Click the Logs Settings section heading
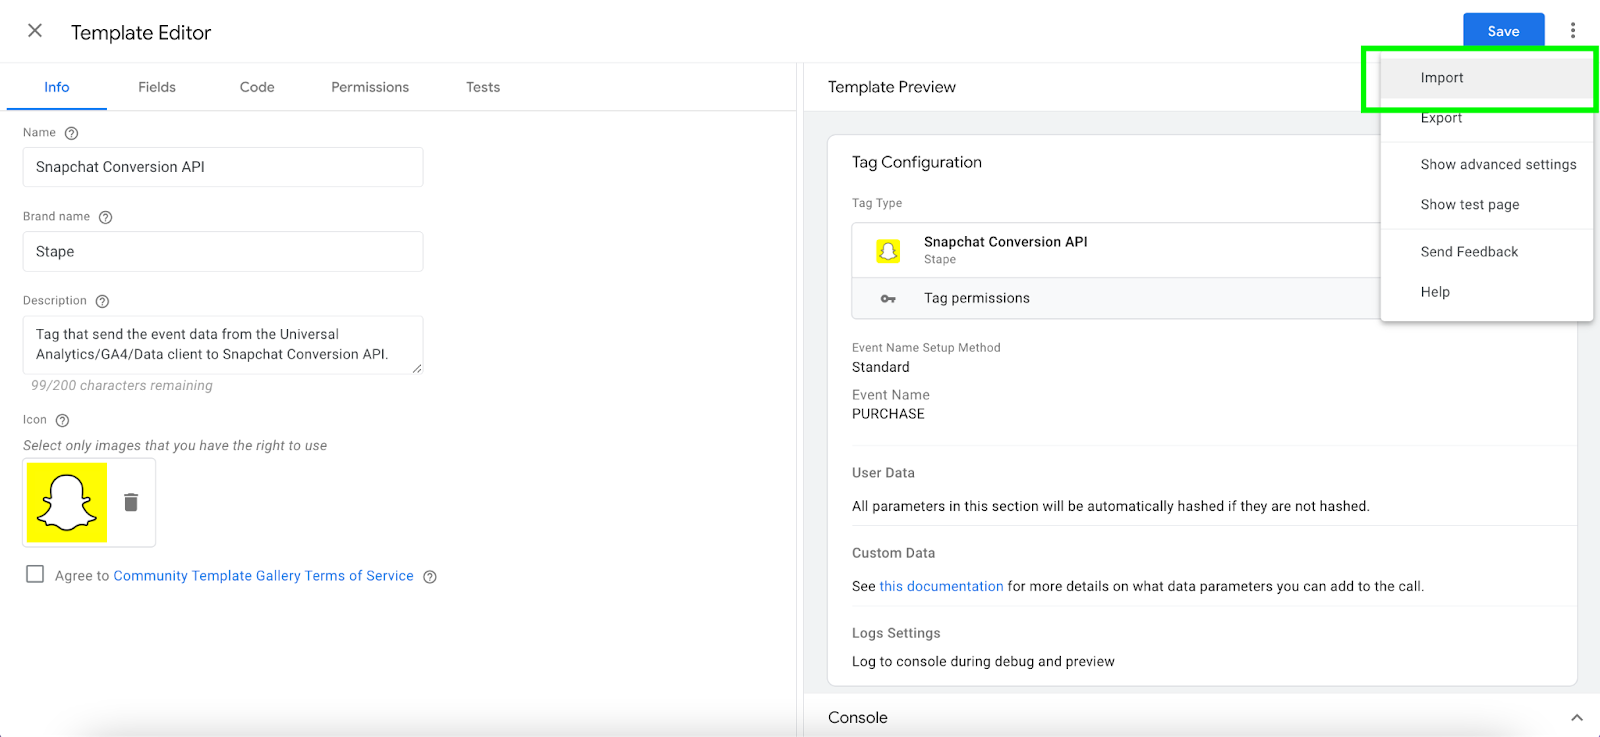This screenshot has height=737, width=1600. coord(896,634)
